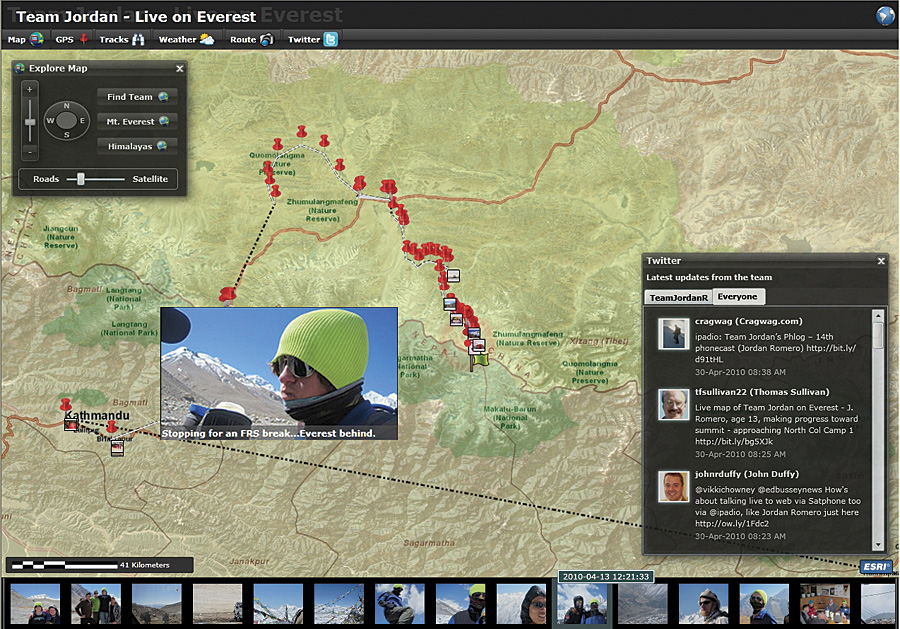Click the photo marker below Kathmandu
900x629 pixels.
coord(117,448)
